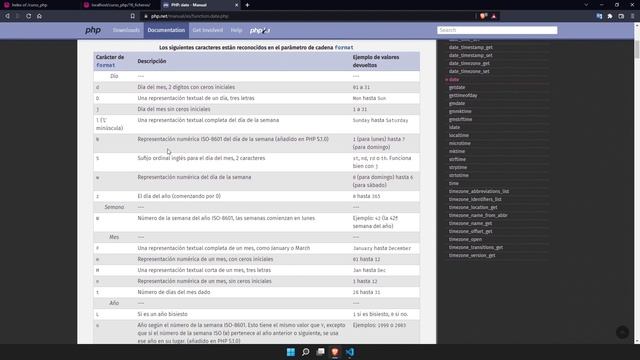Open the Extensions puzzle-piece icon

click(610, 16)
